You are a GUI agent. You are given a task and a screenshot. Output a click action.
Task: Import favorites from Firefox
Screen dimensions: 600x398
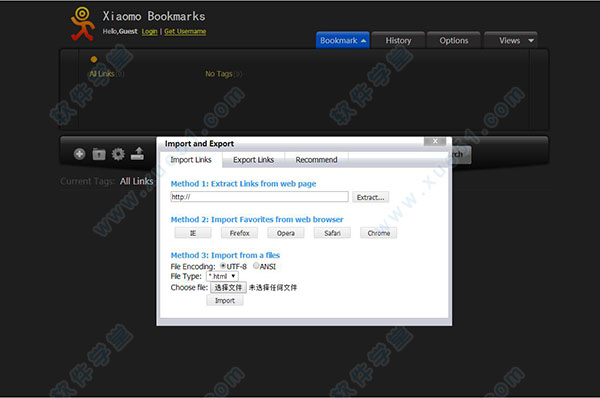click(240, 233)
